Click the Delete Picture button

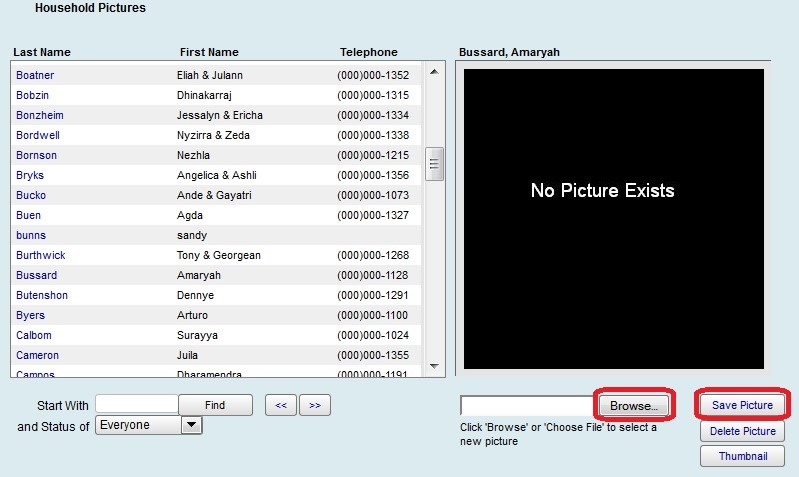tap(742, 431)
